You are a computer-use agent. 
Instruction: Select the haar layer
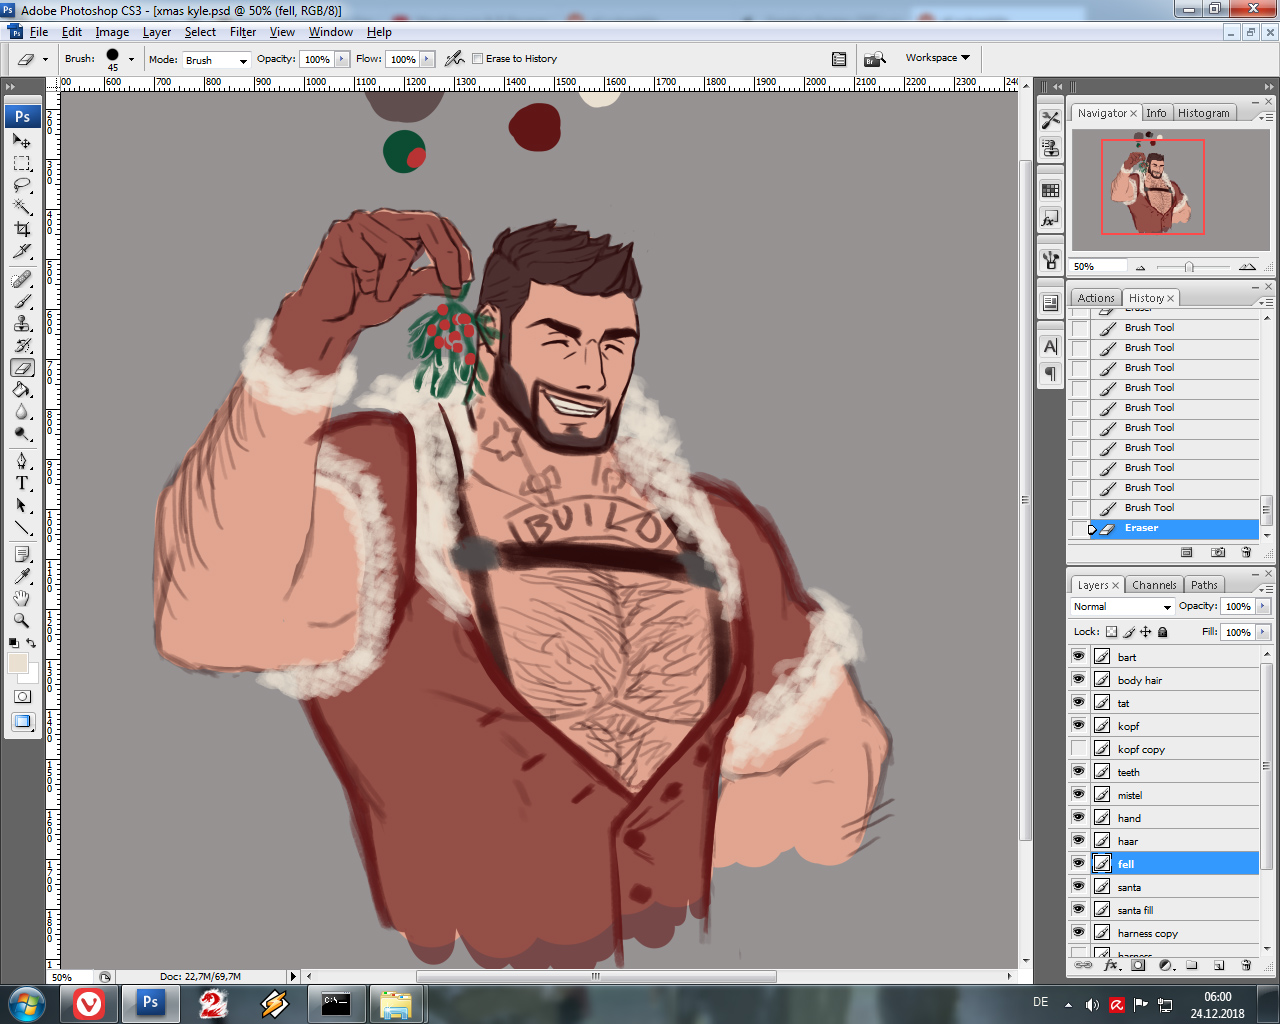tap(1173, 841)
